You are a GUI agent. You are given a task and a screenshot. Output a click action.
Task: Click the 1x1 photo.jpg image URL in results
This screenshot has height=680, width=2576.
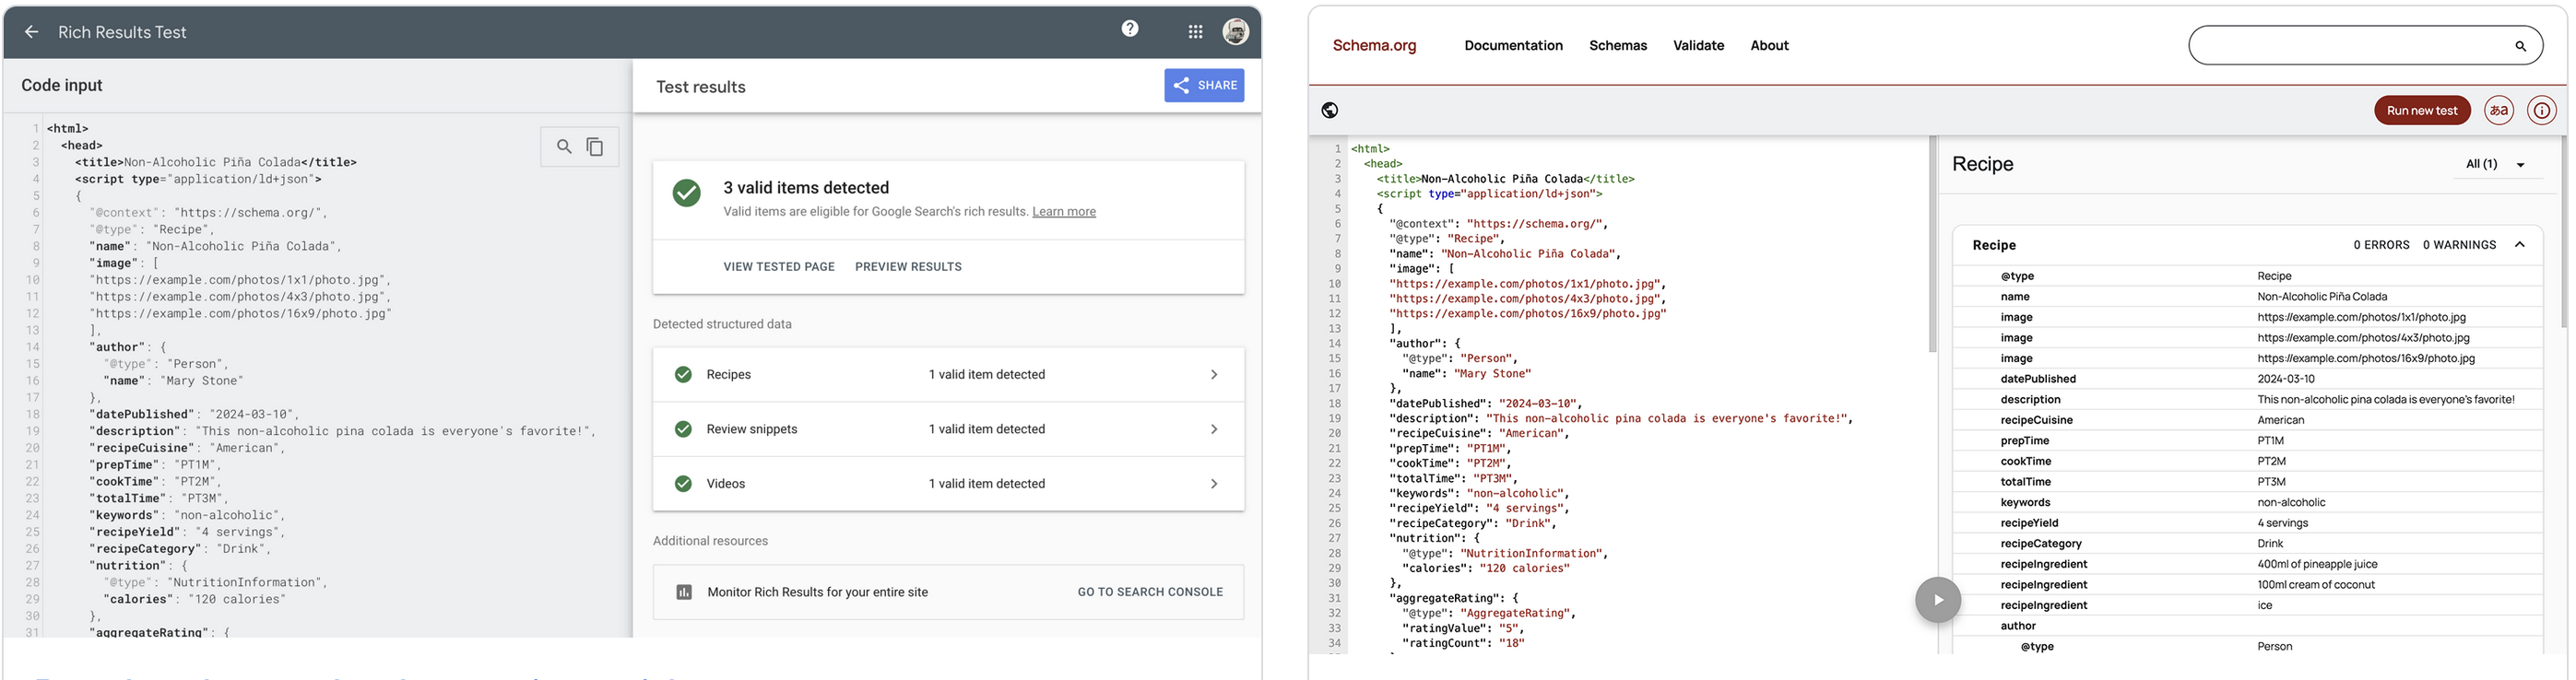click(2361, 318)
